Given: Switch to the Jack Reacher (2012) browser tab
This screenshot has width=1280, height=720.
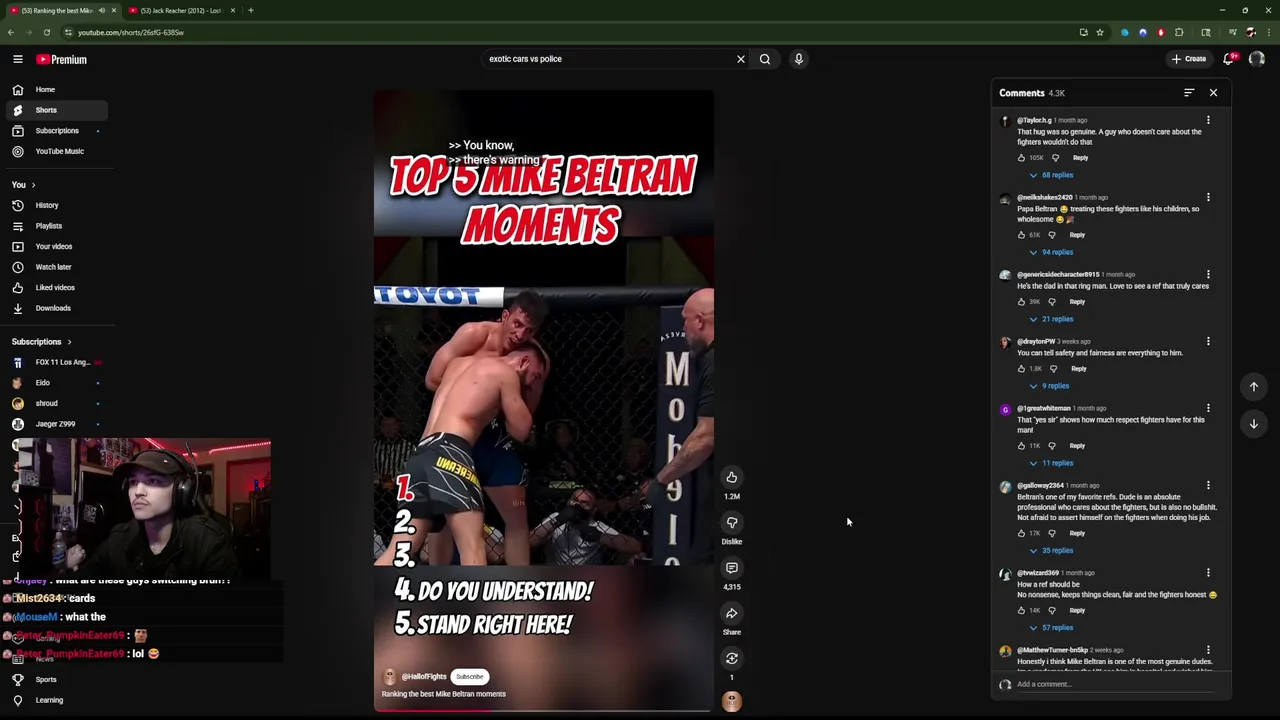Looking at the screenshot, I should click(x=180, y=10).
